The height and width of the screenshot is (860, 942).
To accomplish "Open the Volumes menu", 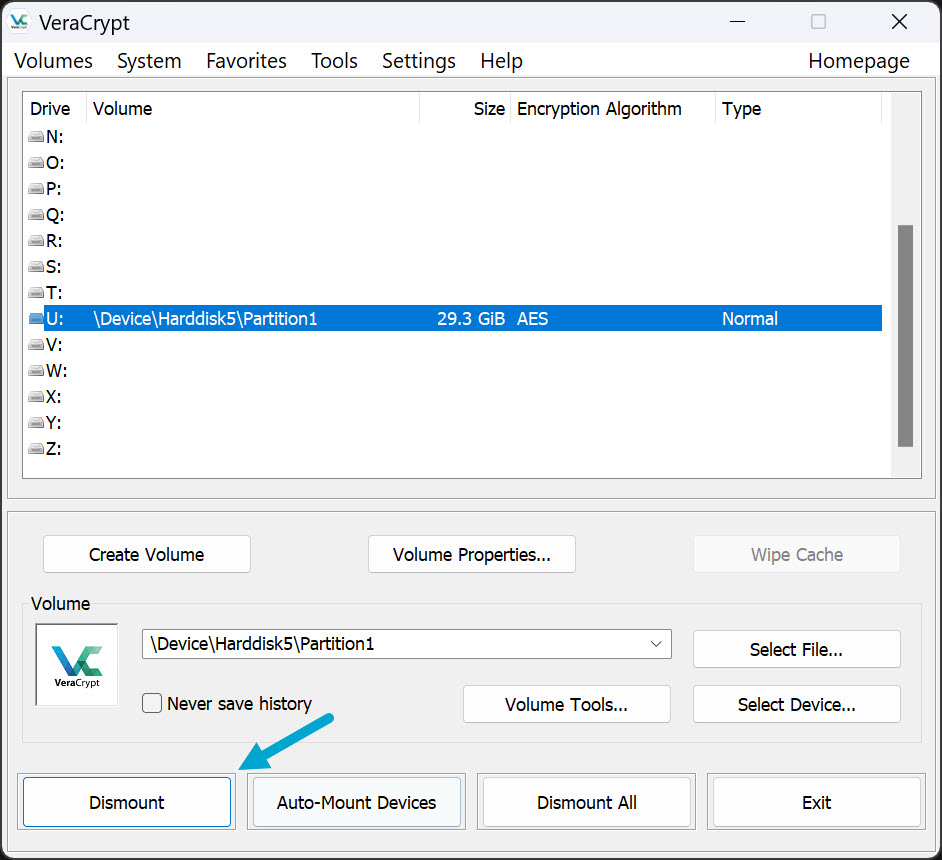I will (x=53, y=61).
